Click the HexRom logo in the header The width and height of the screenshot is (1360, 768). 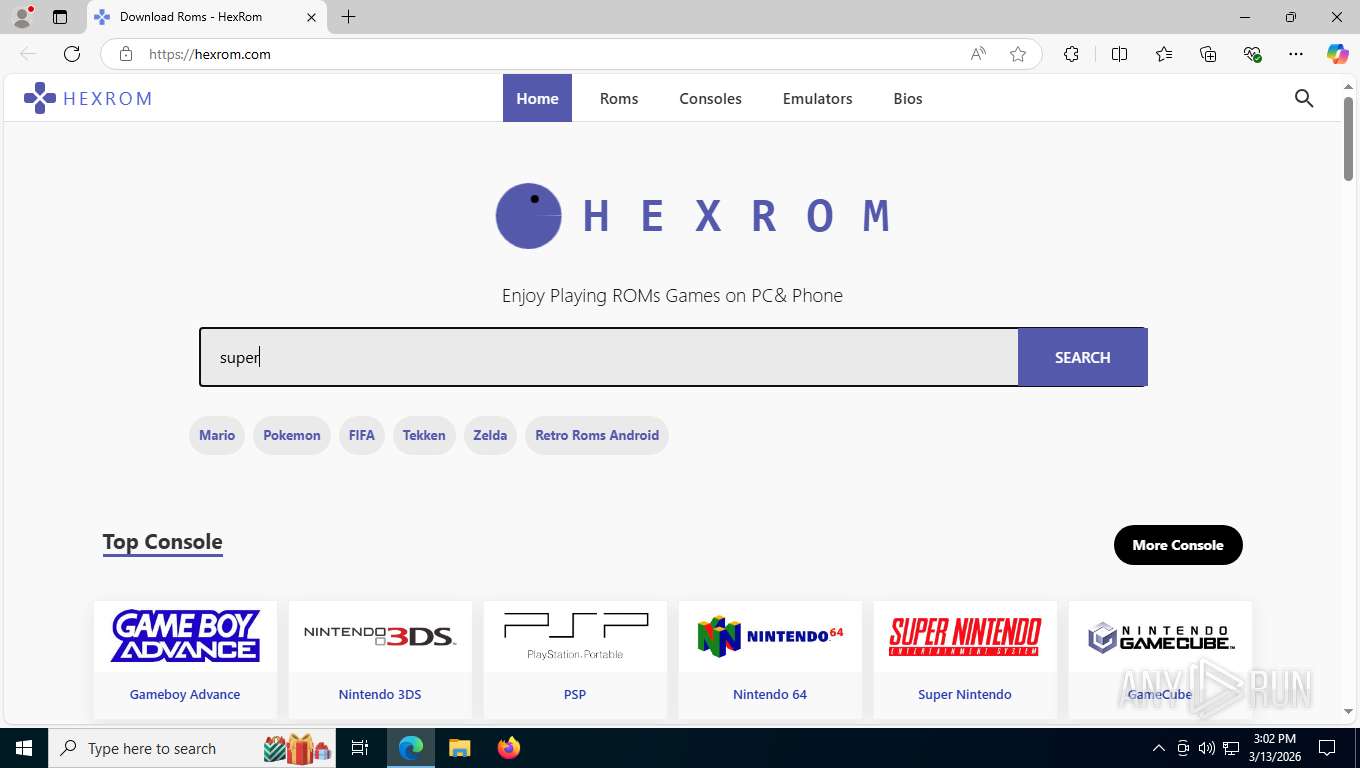[88, 98]
